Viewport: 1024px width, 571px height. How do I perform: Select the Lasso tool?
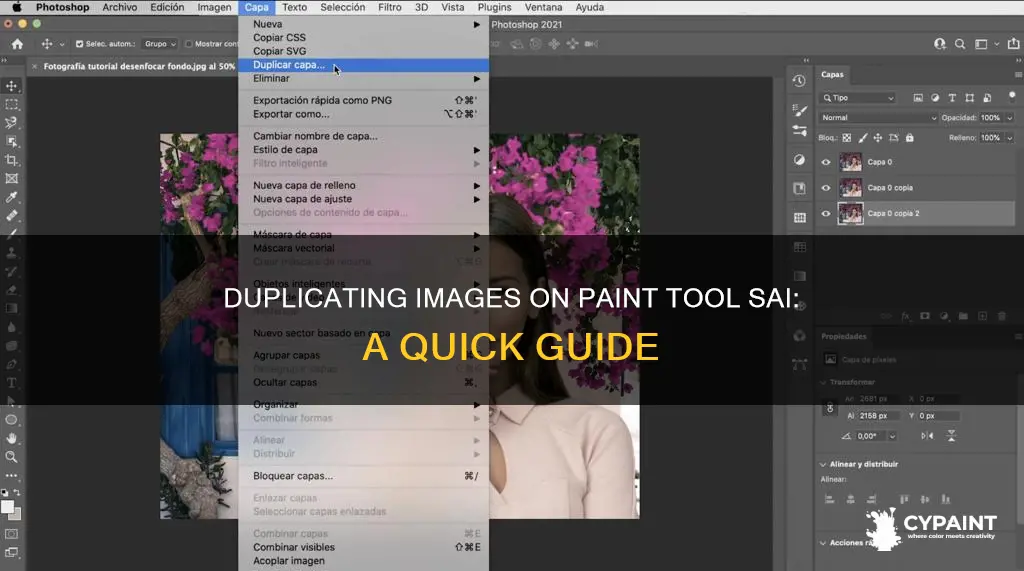pyautogui.click(x=12, y=123)
